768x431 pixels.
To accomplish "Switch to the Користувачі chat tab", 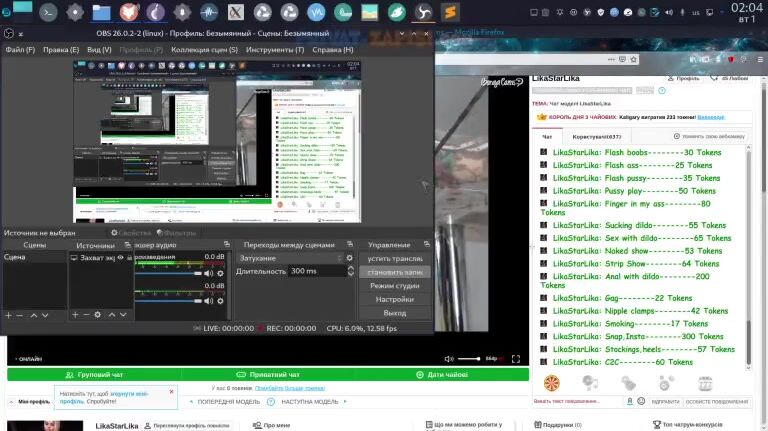I will 597,137.
